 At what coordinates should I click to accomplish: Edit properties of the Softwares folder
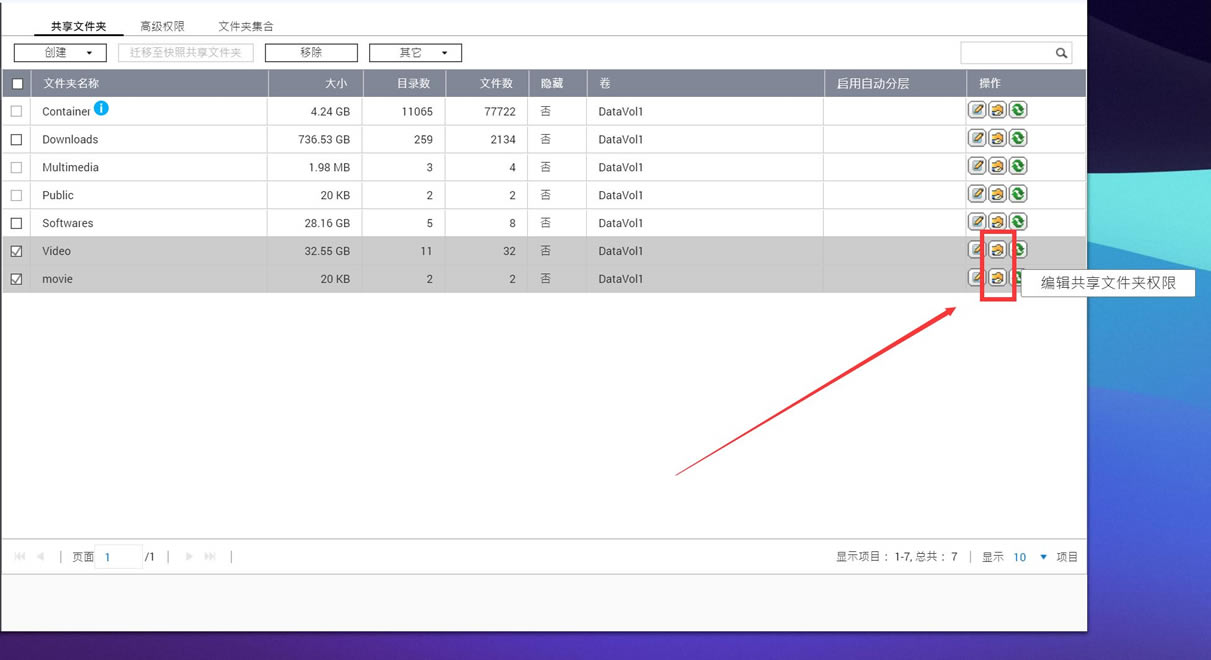977,222
